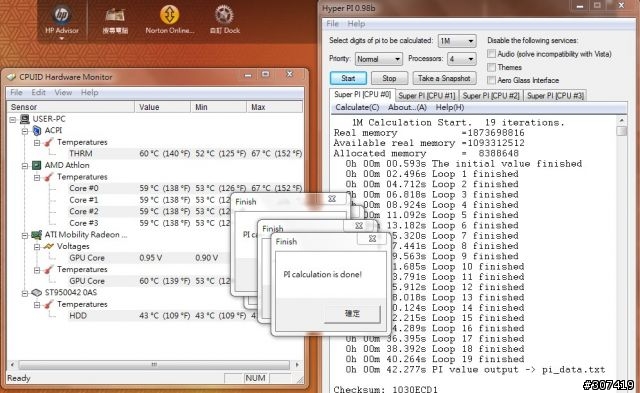Collapse the ST950042 0AS tree node

(25, 293)
